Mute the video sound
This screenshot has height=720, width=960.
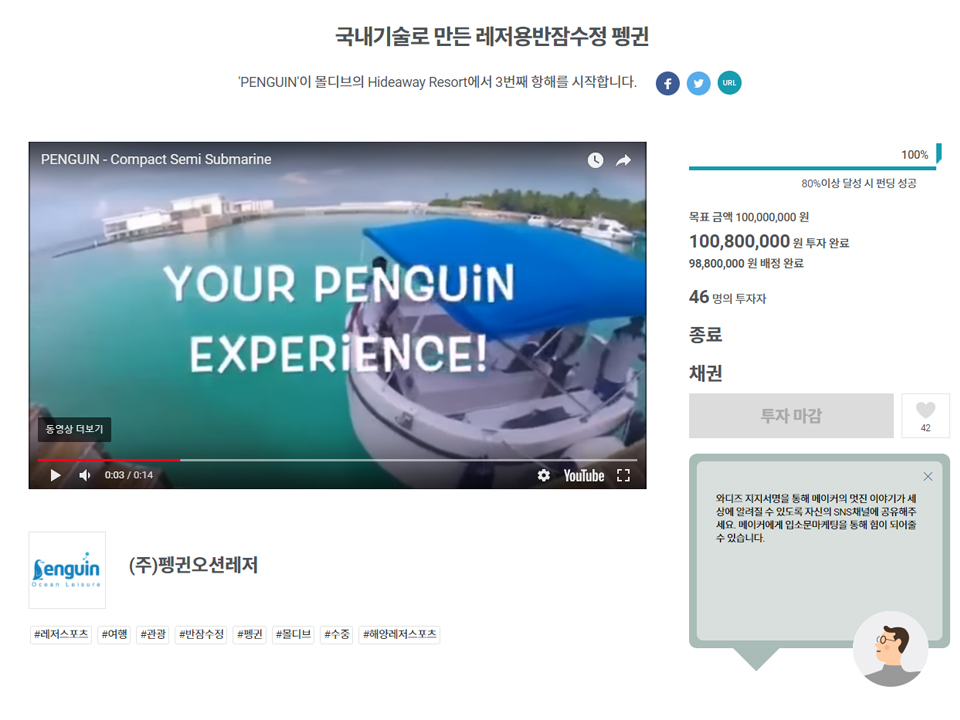[84, 475]
